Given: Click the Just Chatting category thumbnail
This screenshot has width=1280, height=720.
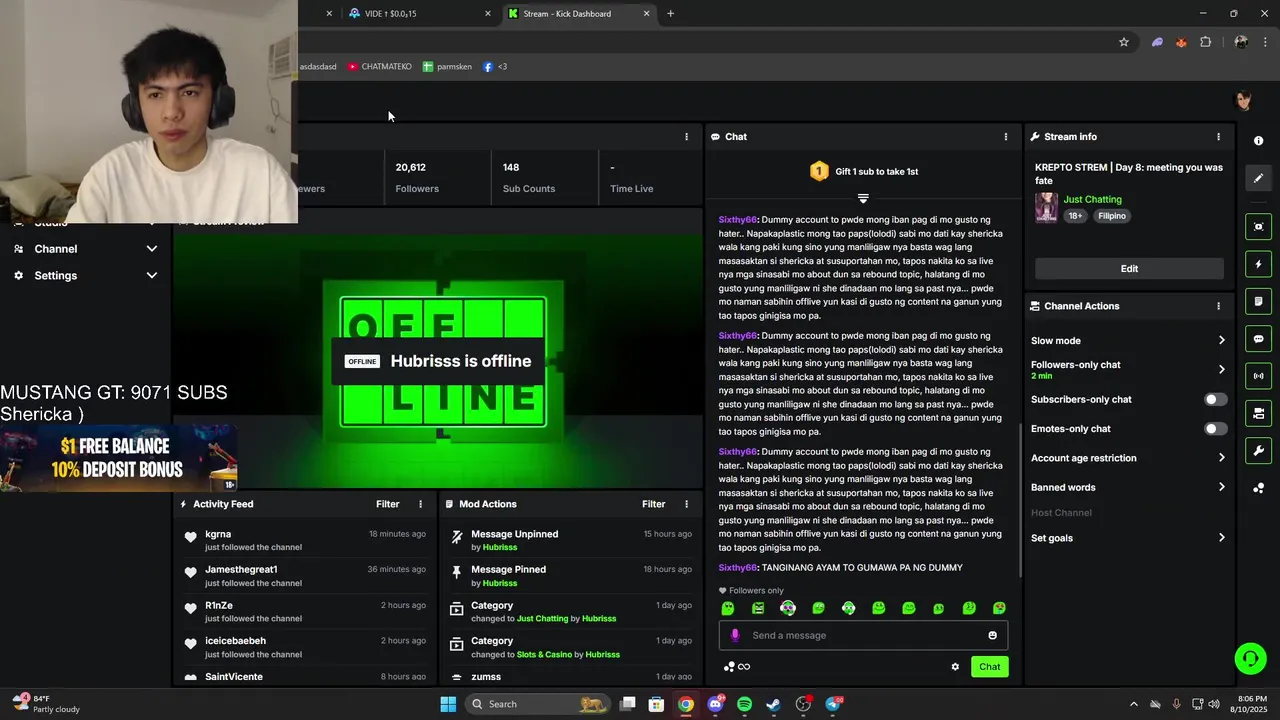Looking at the screenshot, I should (x=1046, y=207).
